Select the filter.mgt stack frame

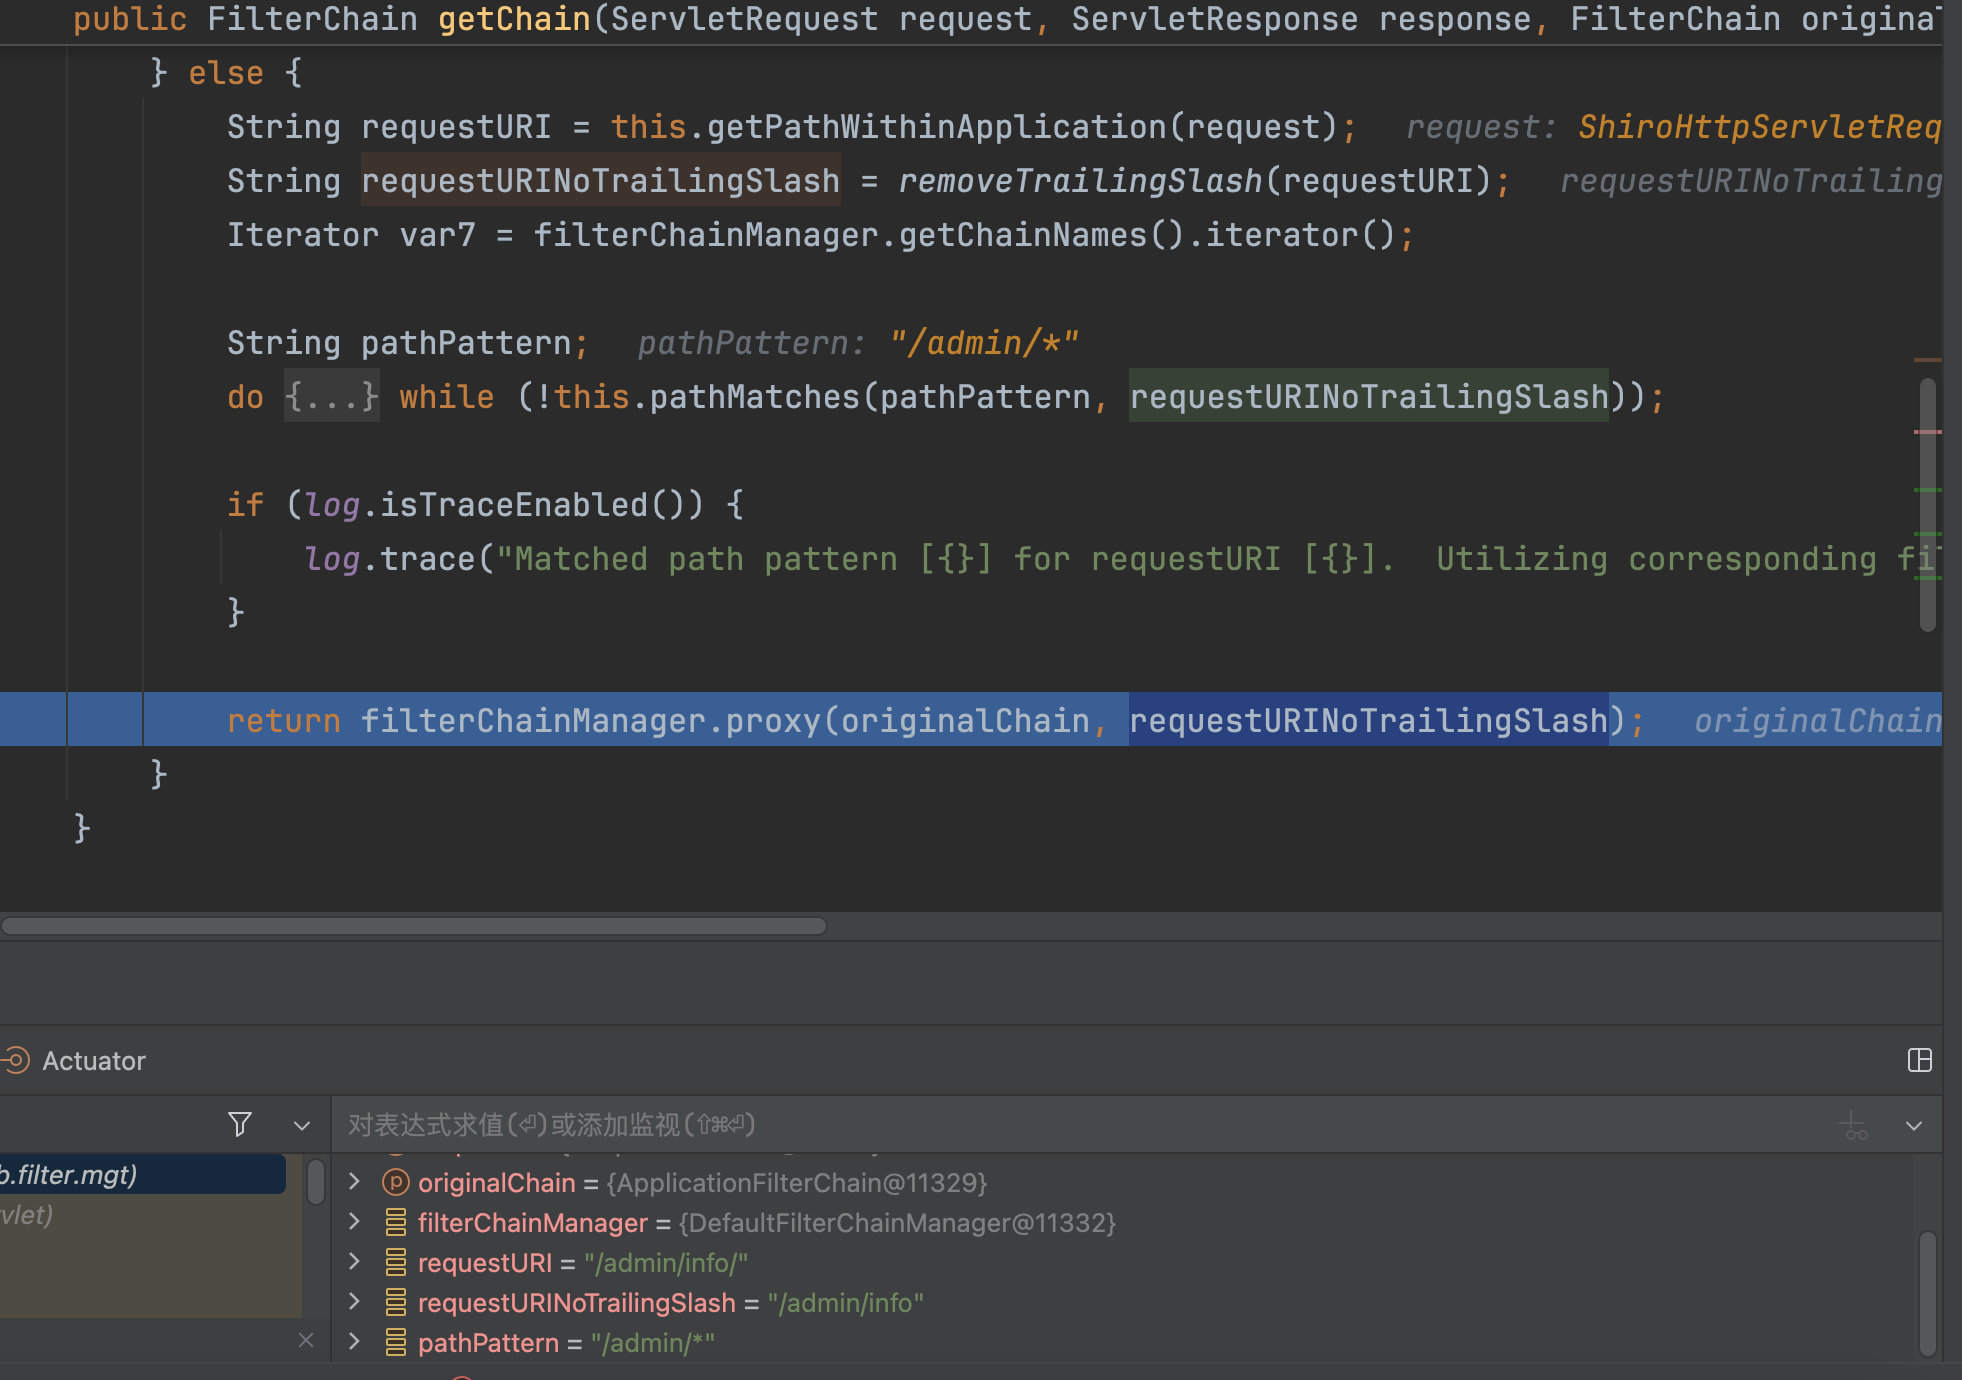pyautogui.click(x=140, y=1174)
